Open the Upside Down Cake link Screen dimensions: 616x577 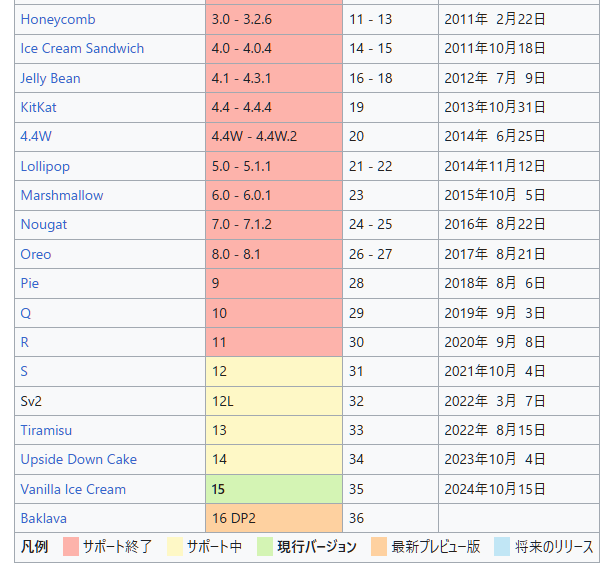click(x=79, y=459)
